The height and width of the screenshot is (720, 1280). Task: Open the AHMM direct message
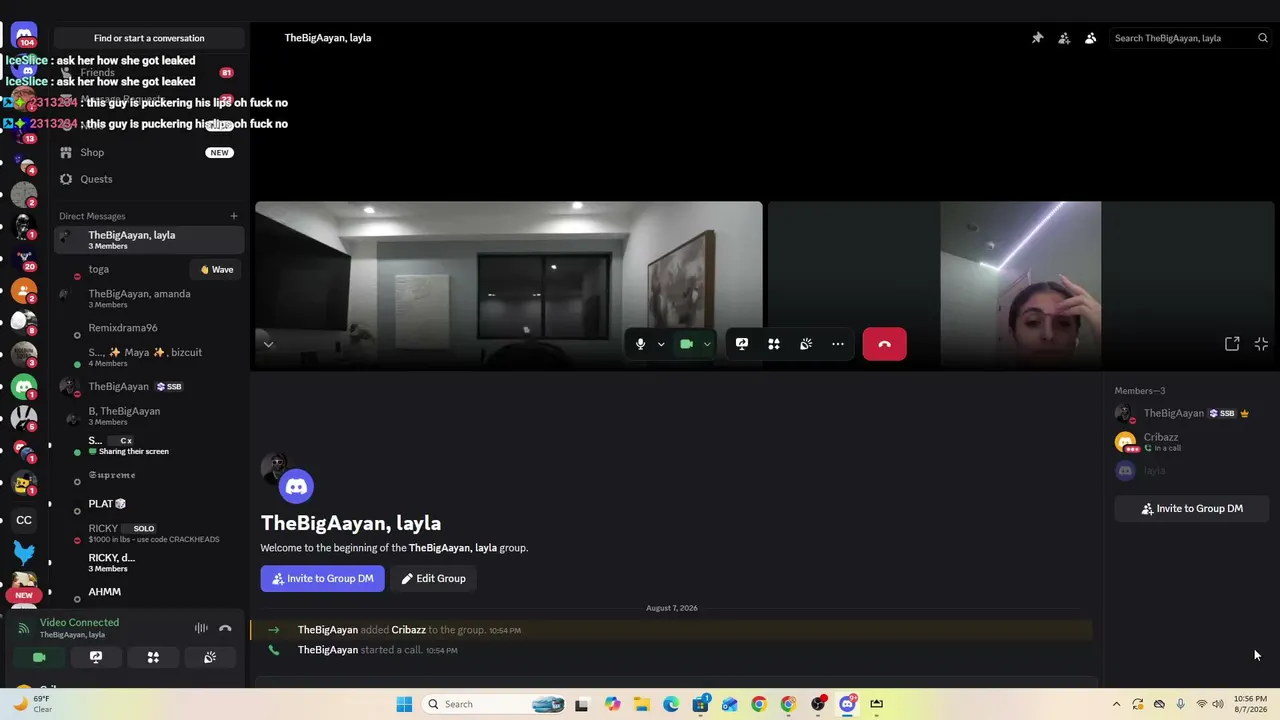coord(149,592)
